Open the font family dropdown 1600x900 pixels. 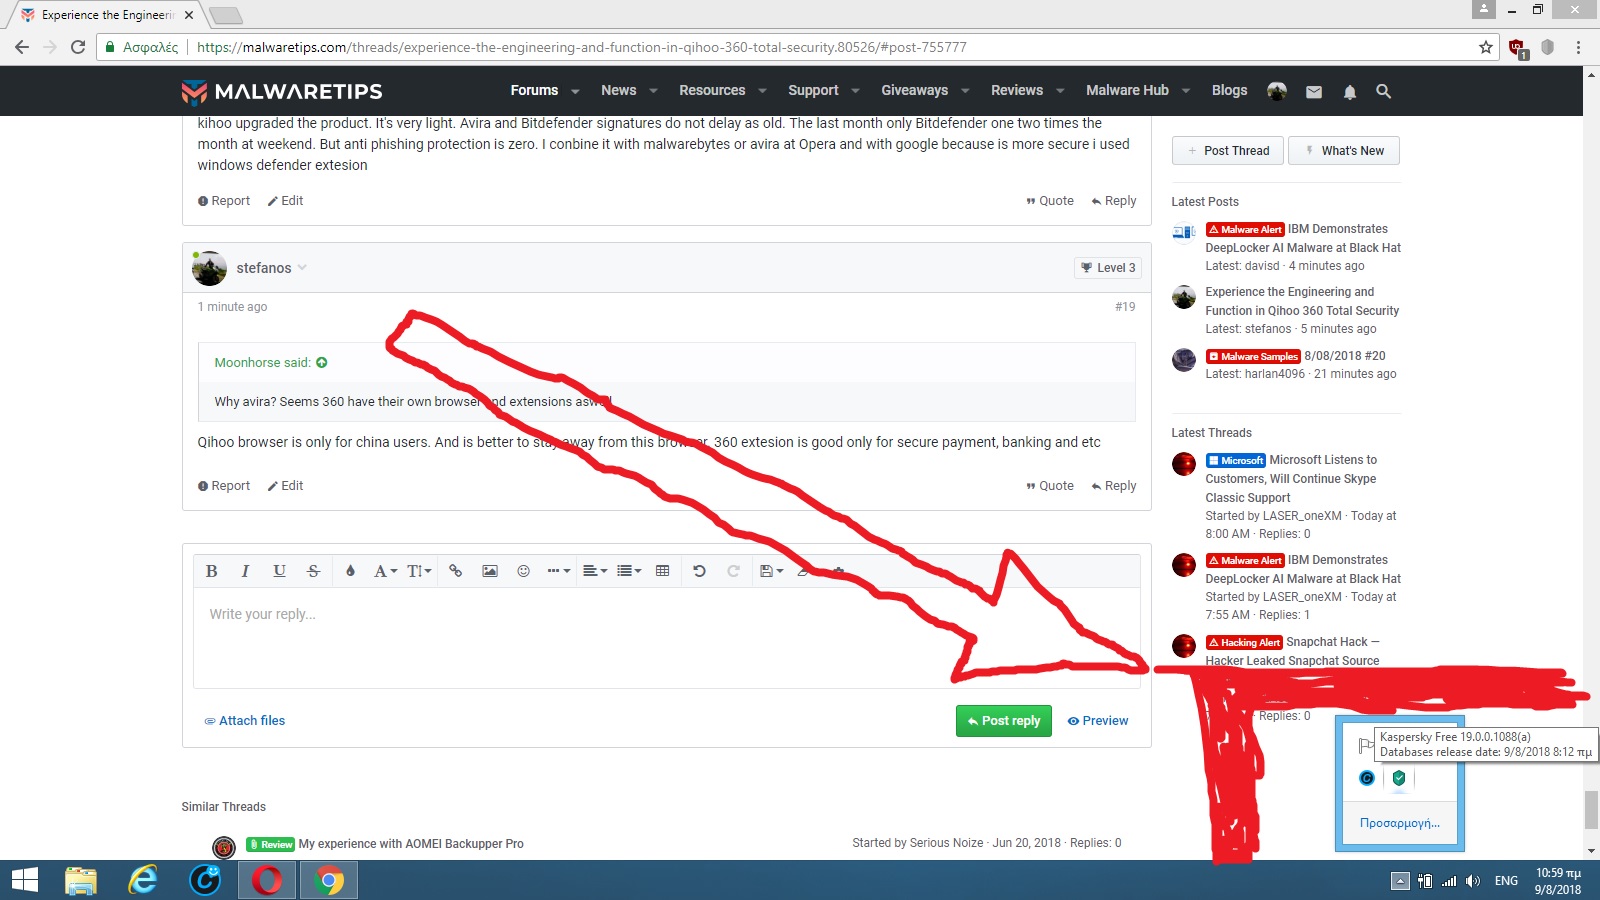[385, 571]
